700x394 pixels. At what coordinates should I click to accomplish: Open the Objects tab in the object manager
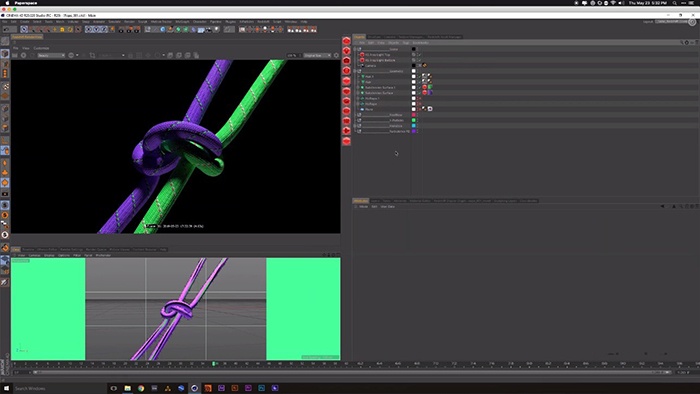point(360,37)
